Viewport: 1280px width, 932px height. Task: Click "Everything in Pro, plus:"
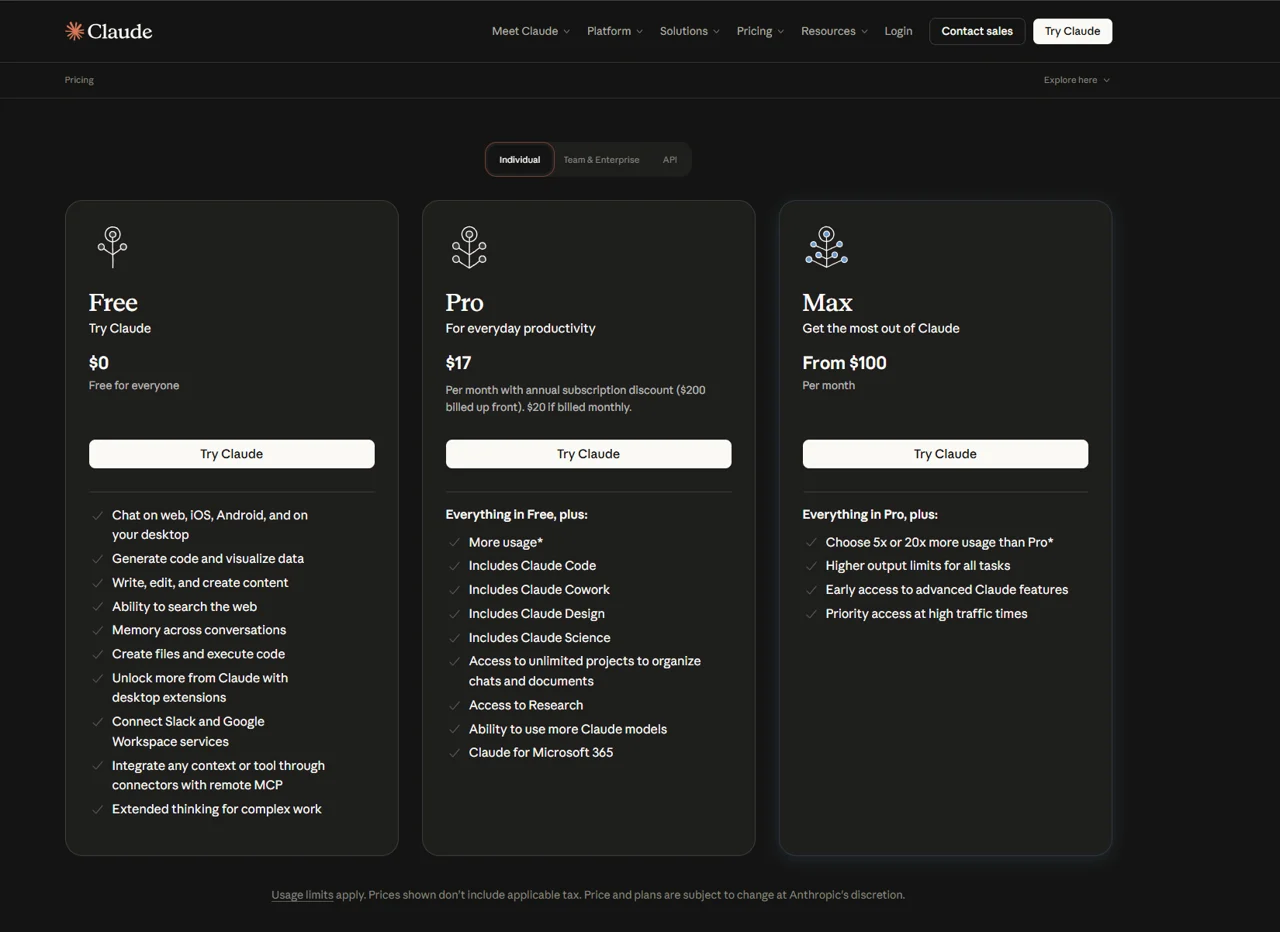click(870, 515)
